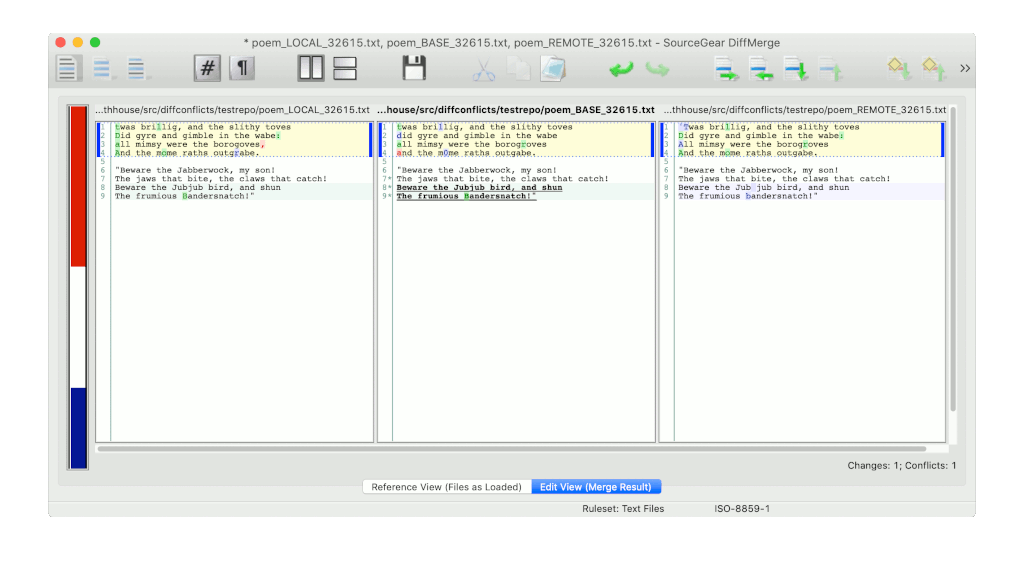This screenshot has width=1024, height=581.
Task: Click 'twas brillig' line in the left pane
Action: click(x=202, y=127)
